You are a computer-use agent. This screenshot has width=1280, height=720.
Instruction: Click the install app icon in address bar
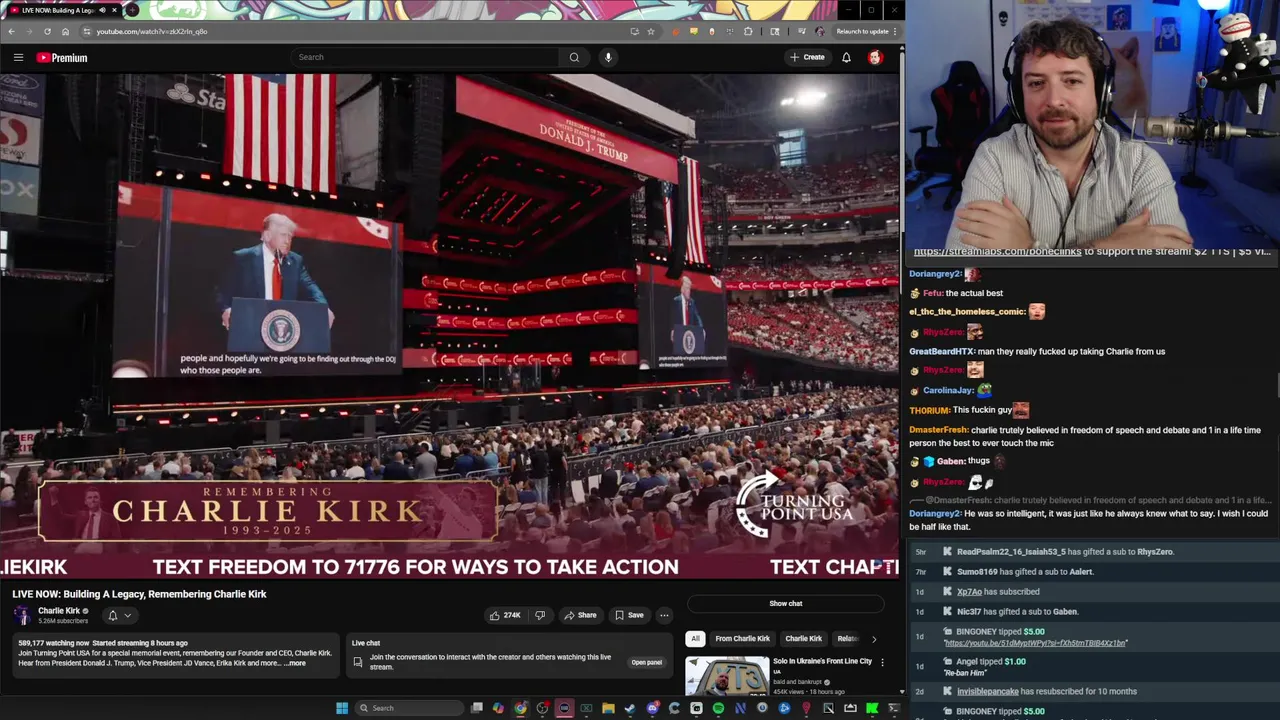click(x=634, y=31)
